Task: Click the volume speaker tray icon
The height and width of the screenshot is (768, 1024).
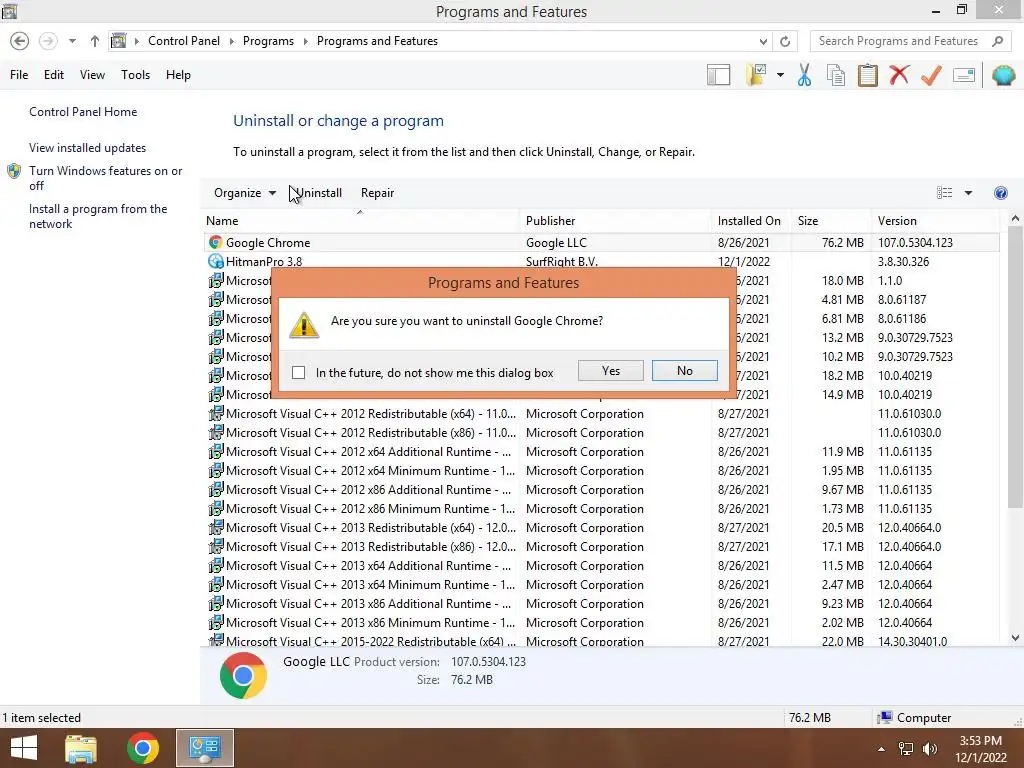Action: point(929,749)
